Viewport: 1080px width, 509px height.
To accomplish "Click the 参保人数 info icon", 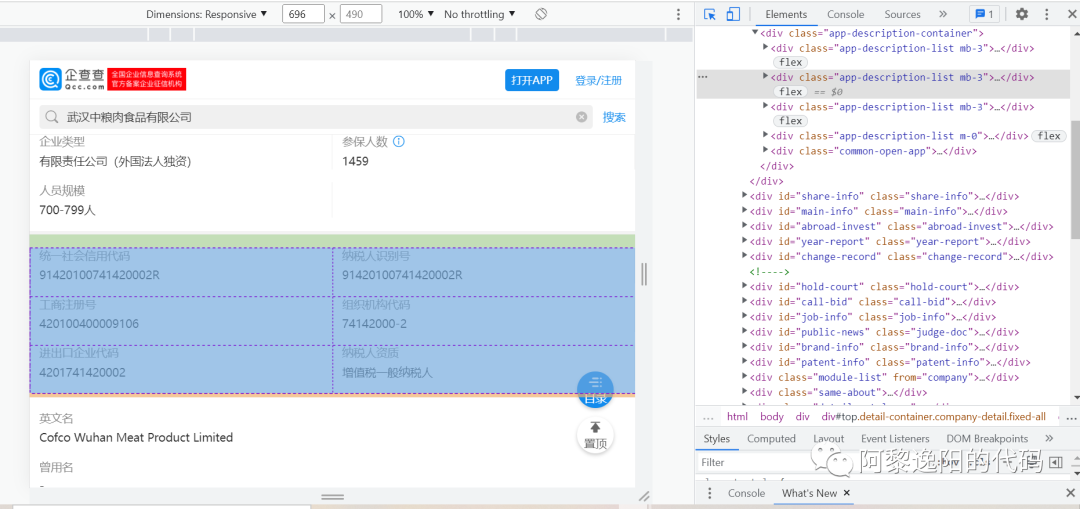I will click(x=399, y=142).
